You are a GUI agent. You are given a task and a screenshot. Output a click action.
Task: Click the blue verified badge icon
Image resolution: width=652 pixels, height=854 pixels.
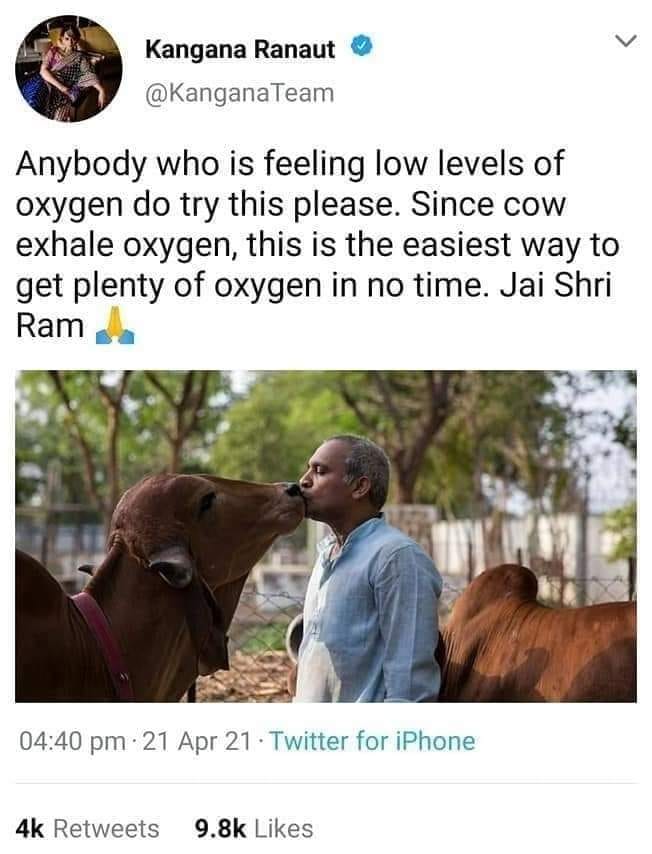[361, 46]
